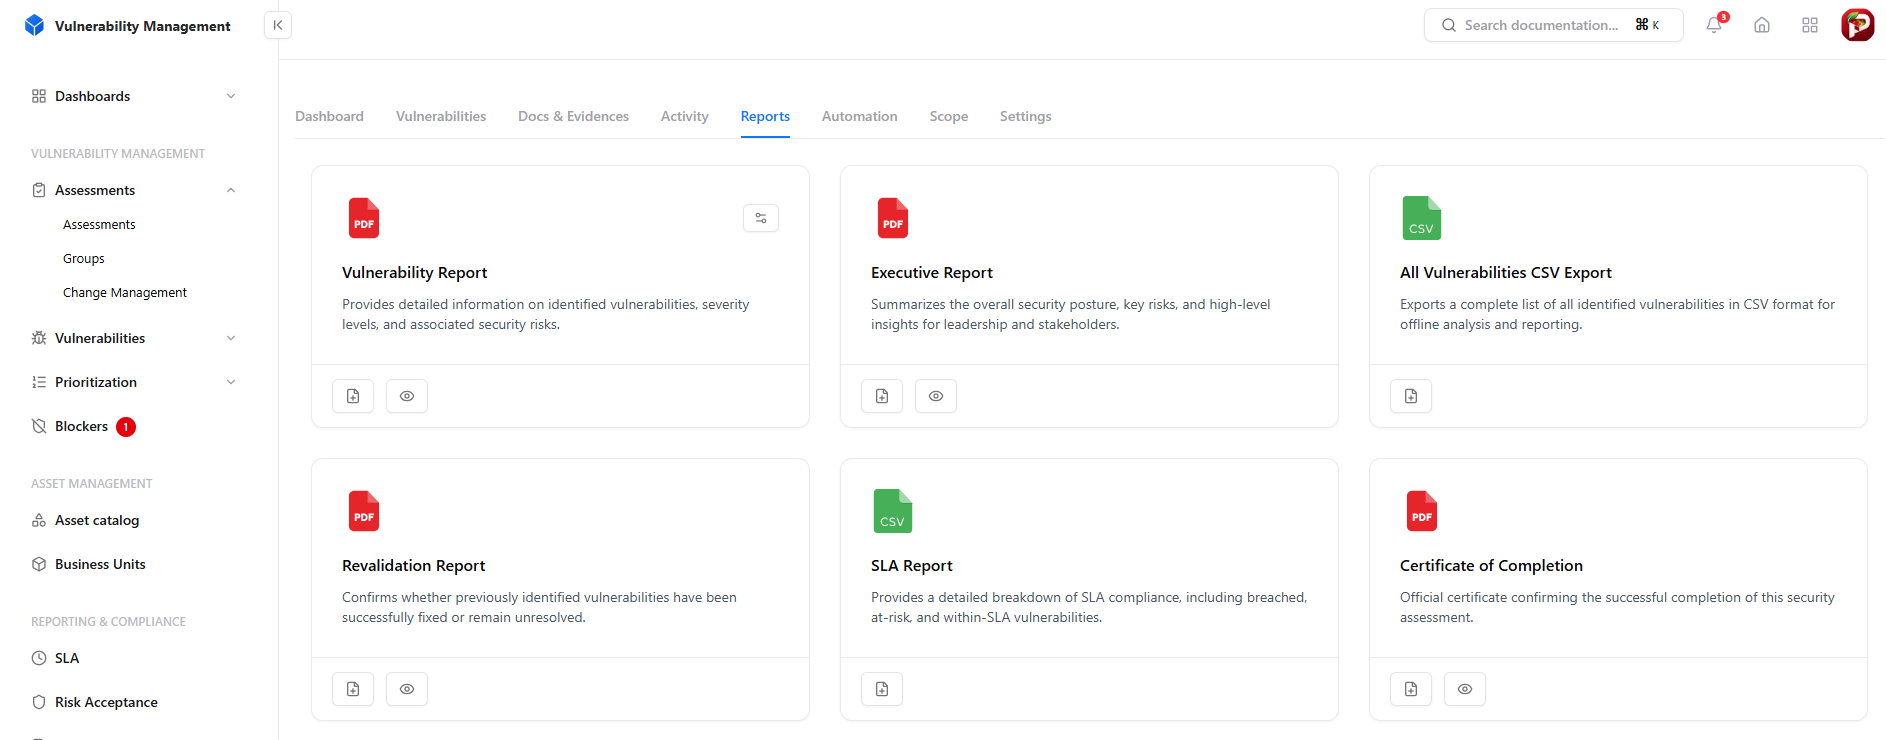The width and height of the screenshot is (1886, 740).
Task: Download the Revalidation Report
Action: (353, 689)
